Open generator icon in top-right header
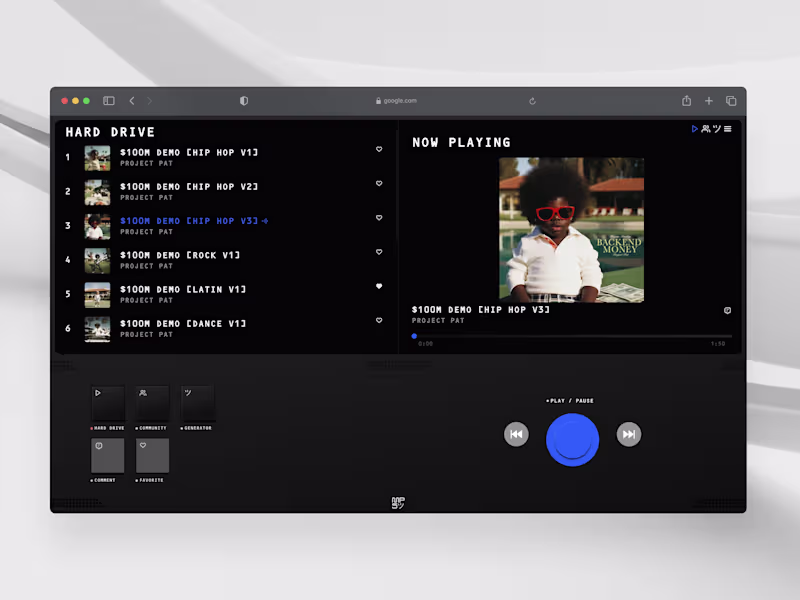800x600 pixels. point(717,129)
